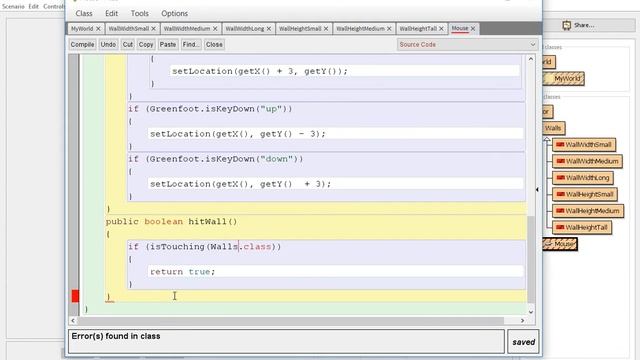640x360 pixels.
Task: Click the isKeyDown("up") condition line
Action: click(x=210, y=109)
